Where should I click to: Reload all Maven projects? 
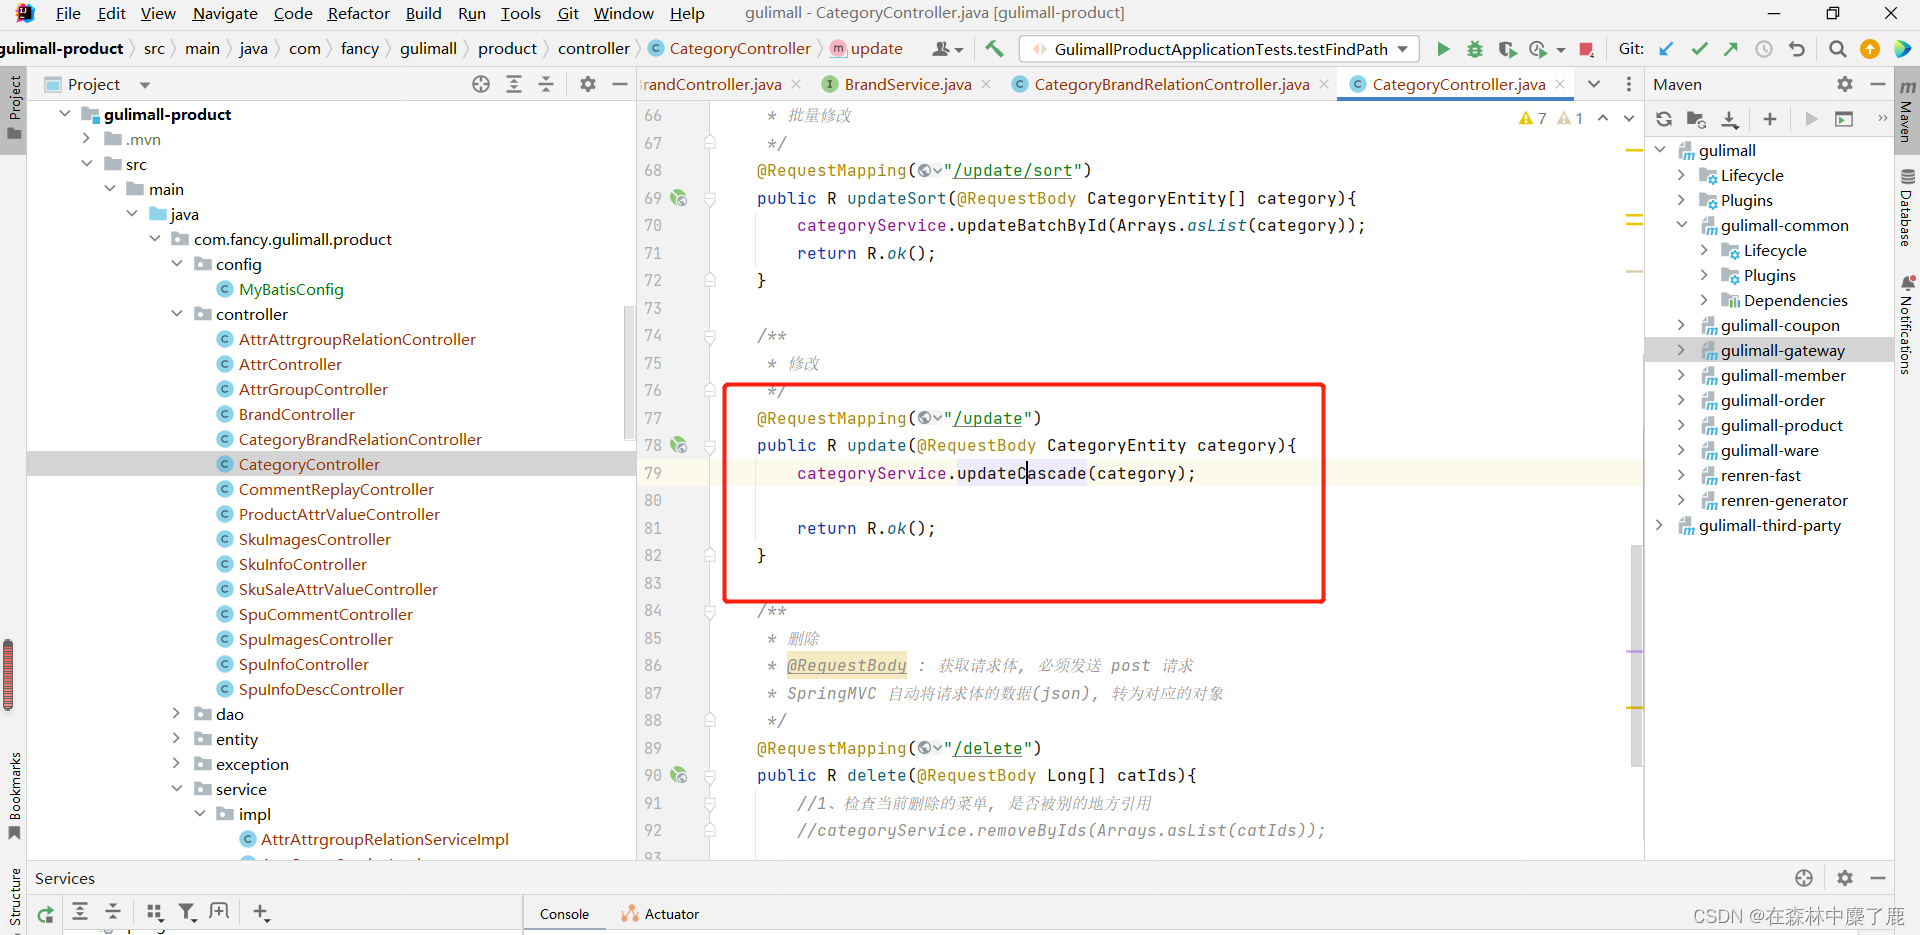coord(1664,119)
